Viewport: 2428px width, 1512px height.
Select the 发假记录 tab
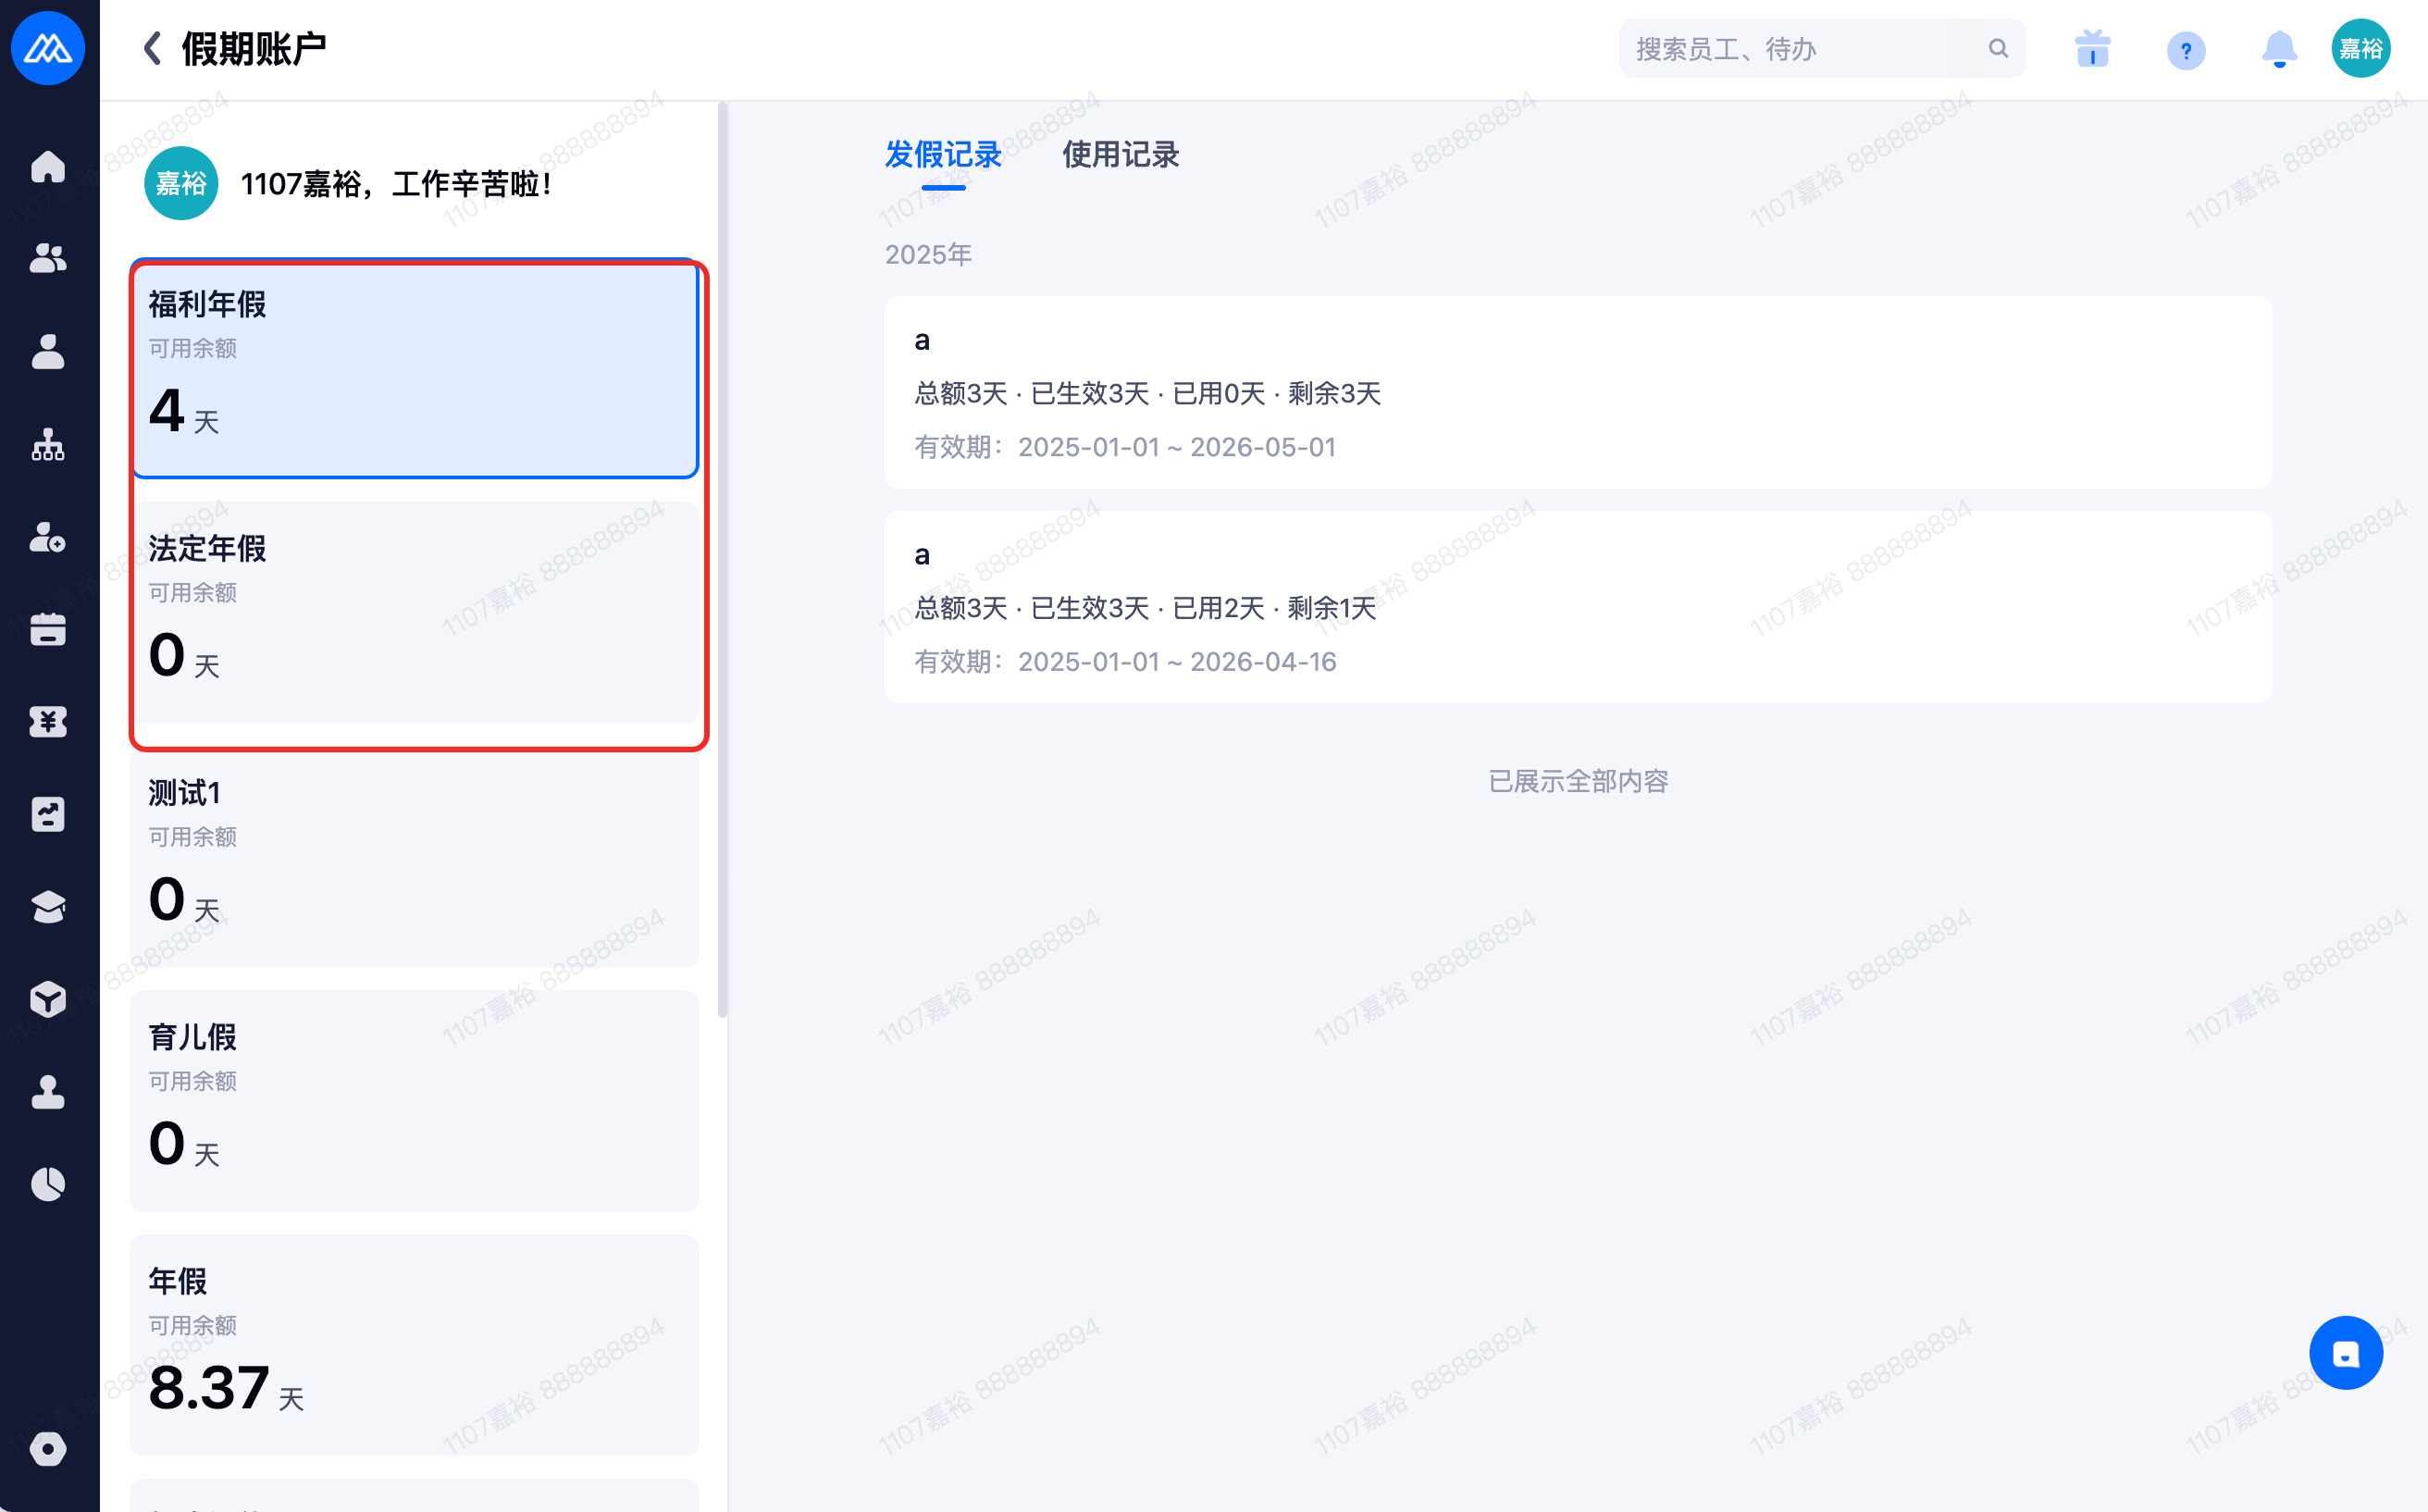click(942, 155)
